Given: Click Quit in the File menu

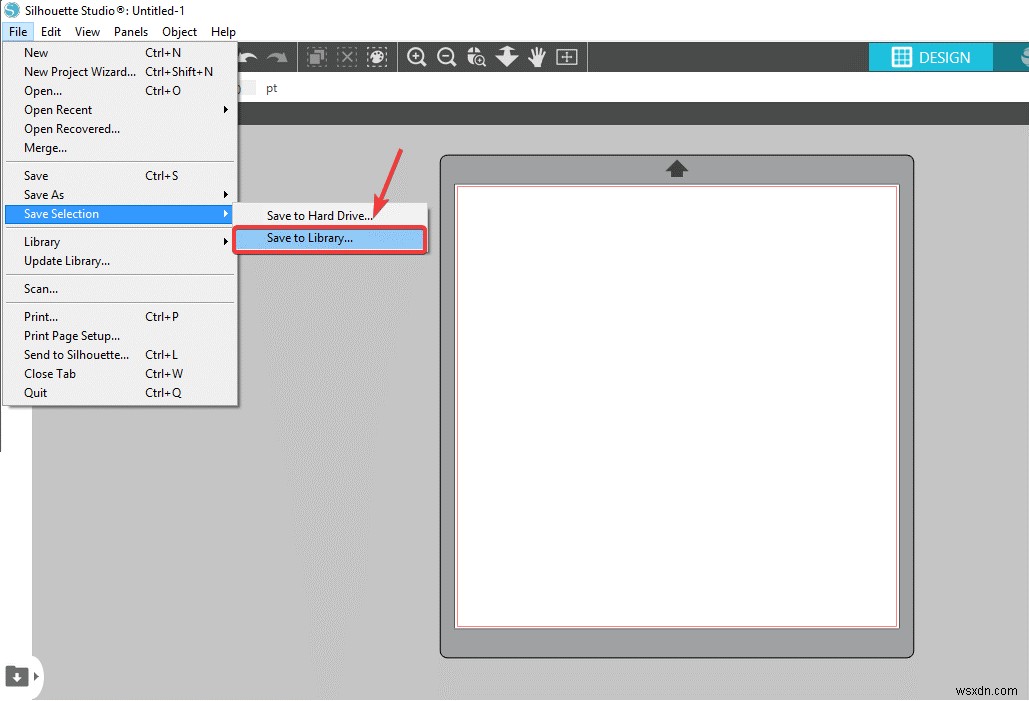Looking at the screenshot, I should click(121, 393).
